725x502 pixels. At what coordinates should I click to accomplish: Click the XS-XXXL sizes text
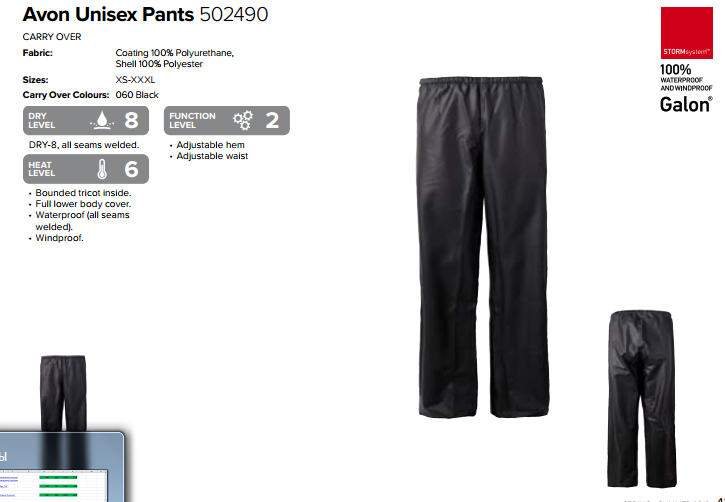(x=135, y=80)
